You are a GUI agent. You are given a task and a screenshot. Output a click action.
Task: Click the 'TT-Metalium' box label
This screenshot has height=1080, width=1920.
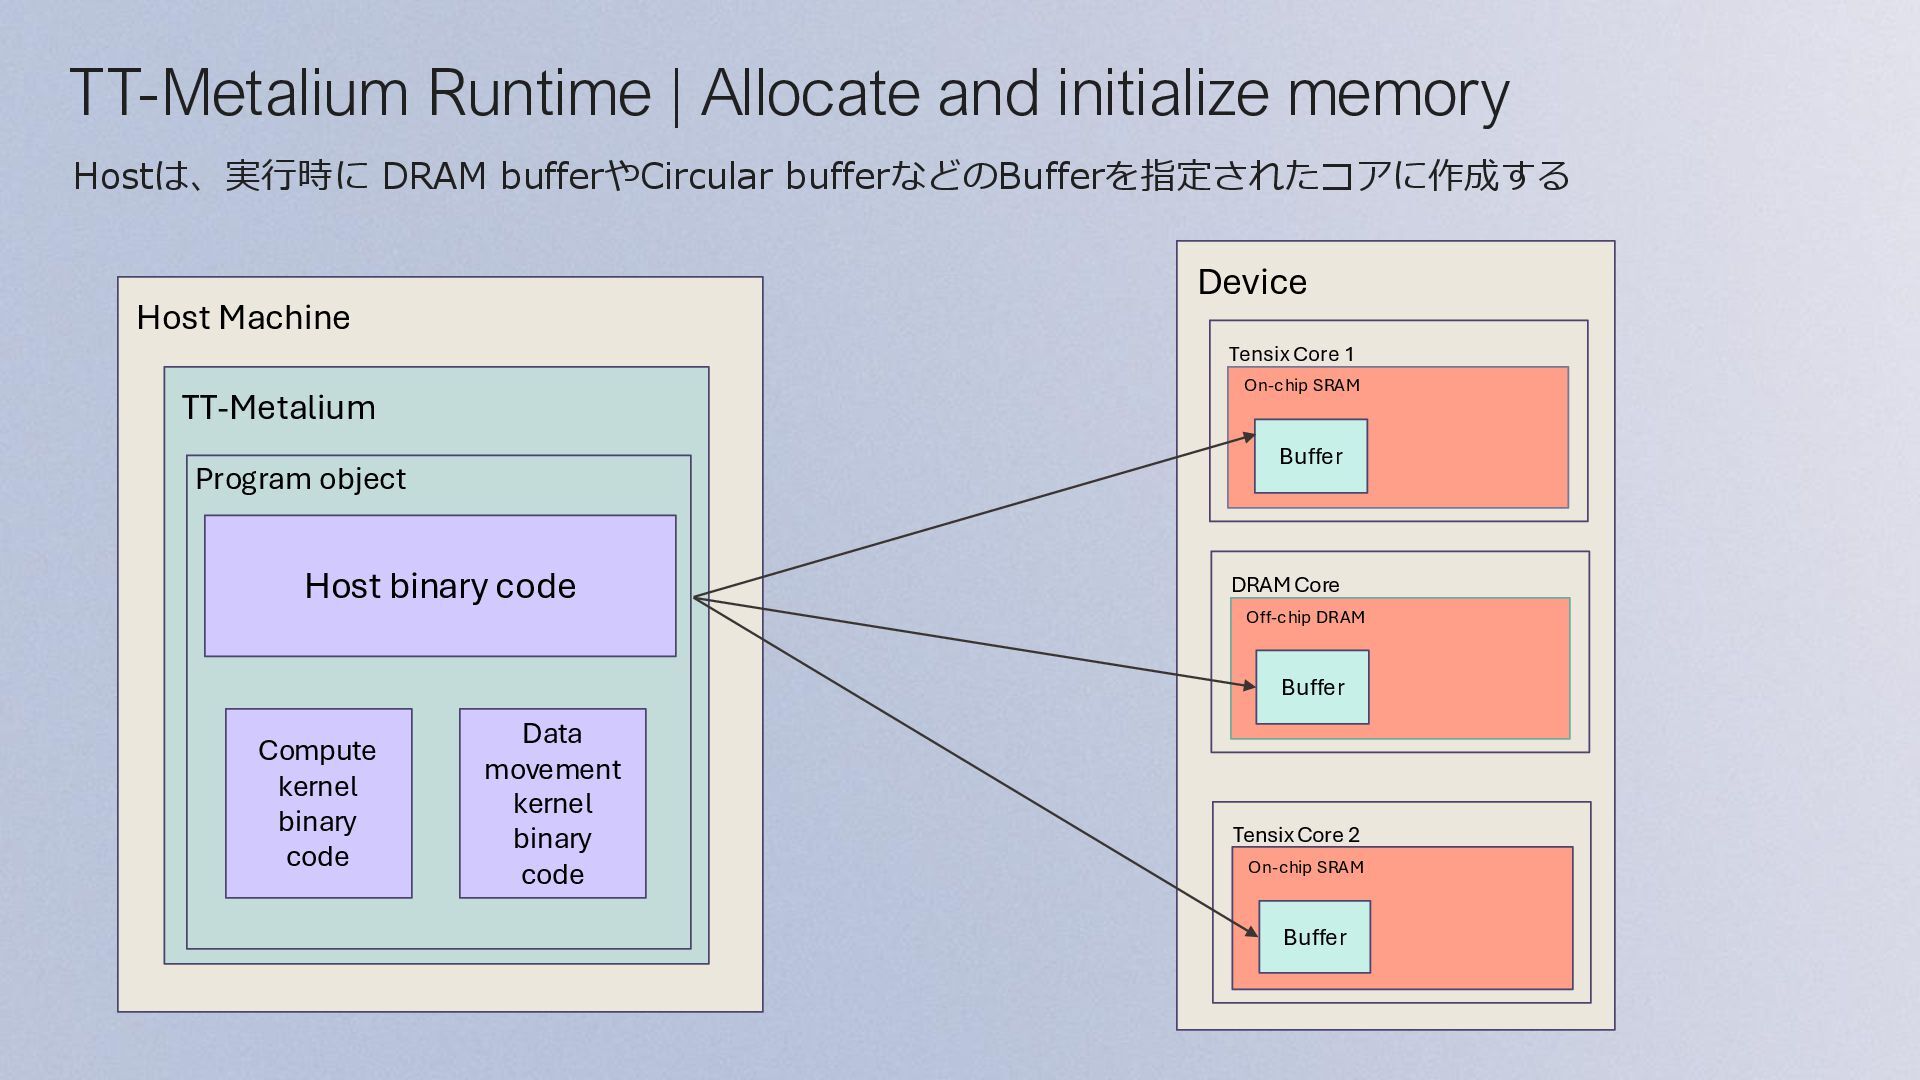tap(278, 408)
